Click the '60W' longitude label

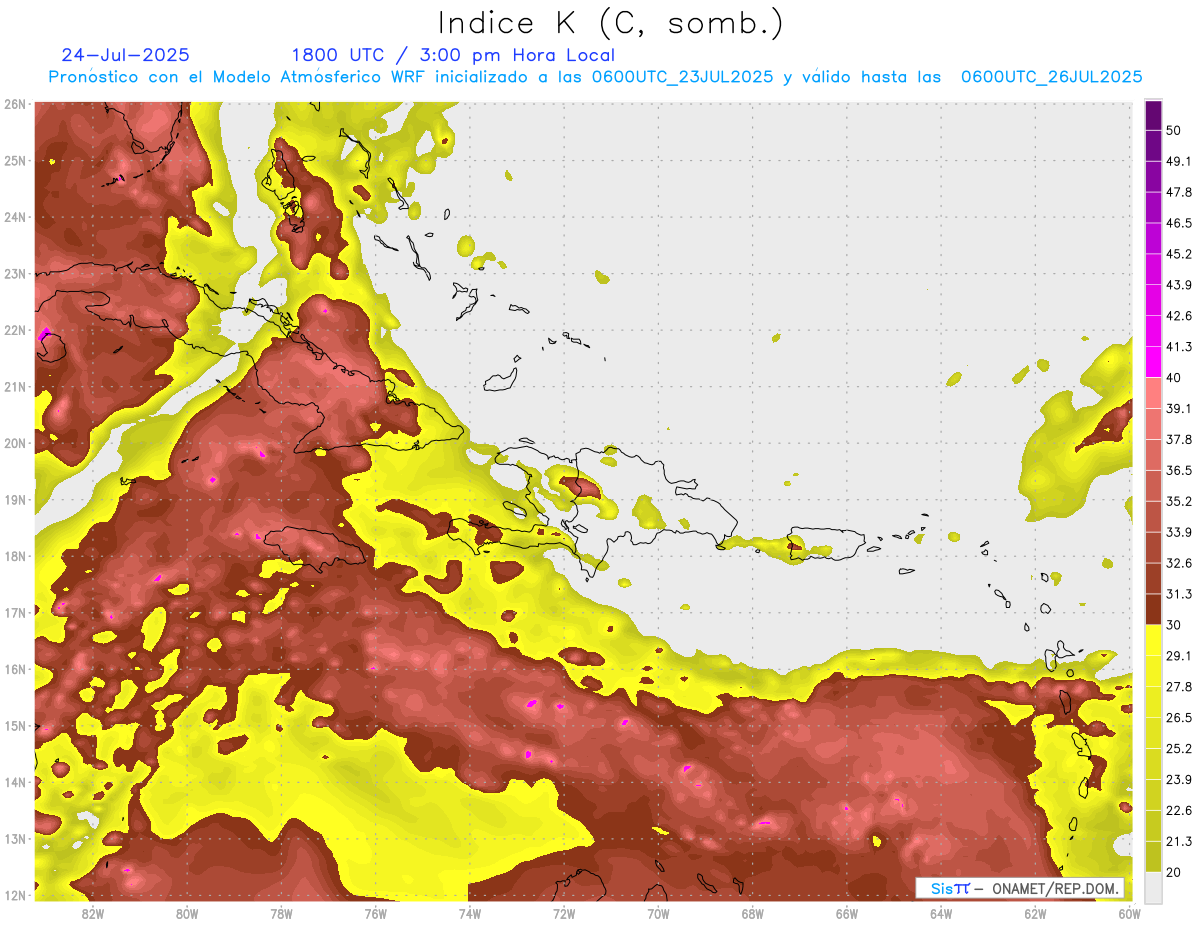1129,914
